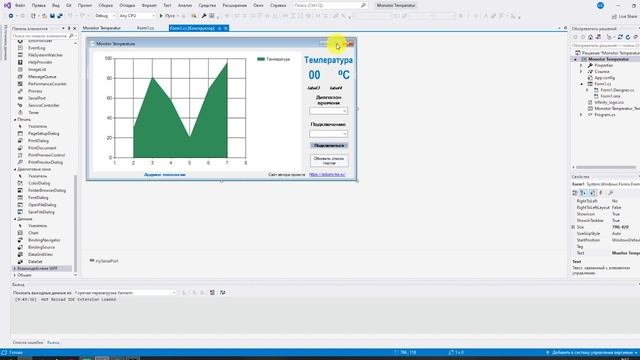Select the PageSetupDialog toolbox component
The width and height of the screenshot is (640, 360).
pos(43,133)
